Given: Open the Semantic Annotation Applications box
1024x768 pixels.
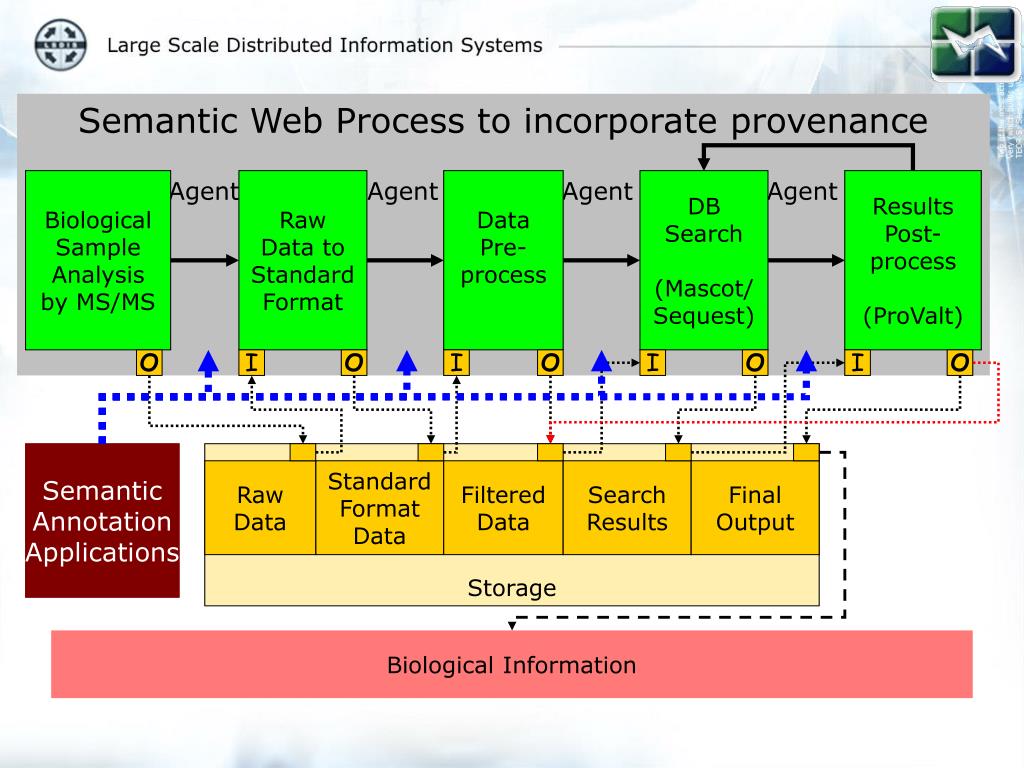Looking at the screenshot, I should coord(103,520).
